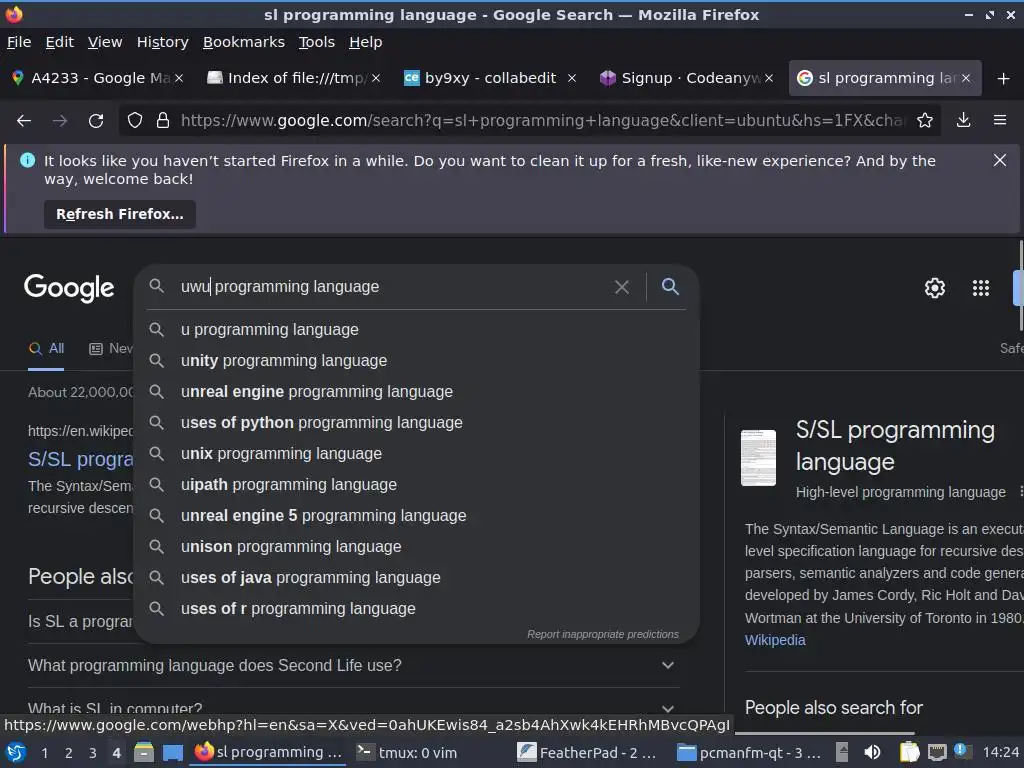Open Google quick settings gear
Viewport: 1024px width, 768px height.
coord(935,288)
